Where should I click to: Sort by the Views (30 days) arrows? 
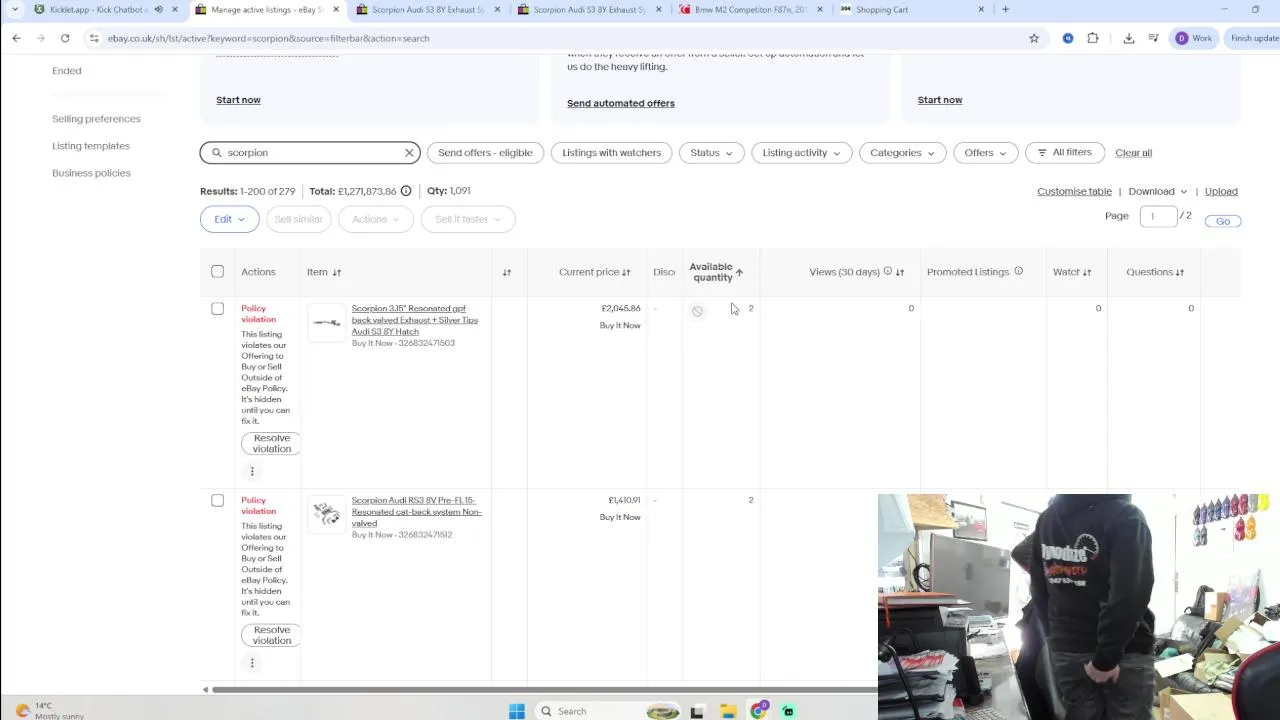click(x=900, y=272)
